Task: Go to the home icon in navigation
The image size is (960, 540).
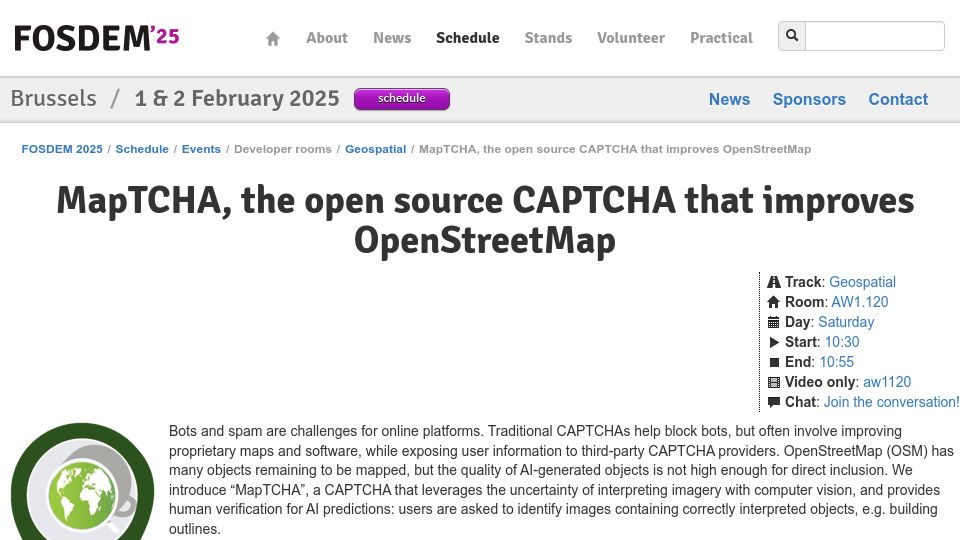Action: pyautogui.click(x=273, y=39)
